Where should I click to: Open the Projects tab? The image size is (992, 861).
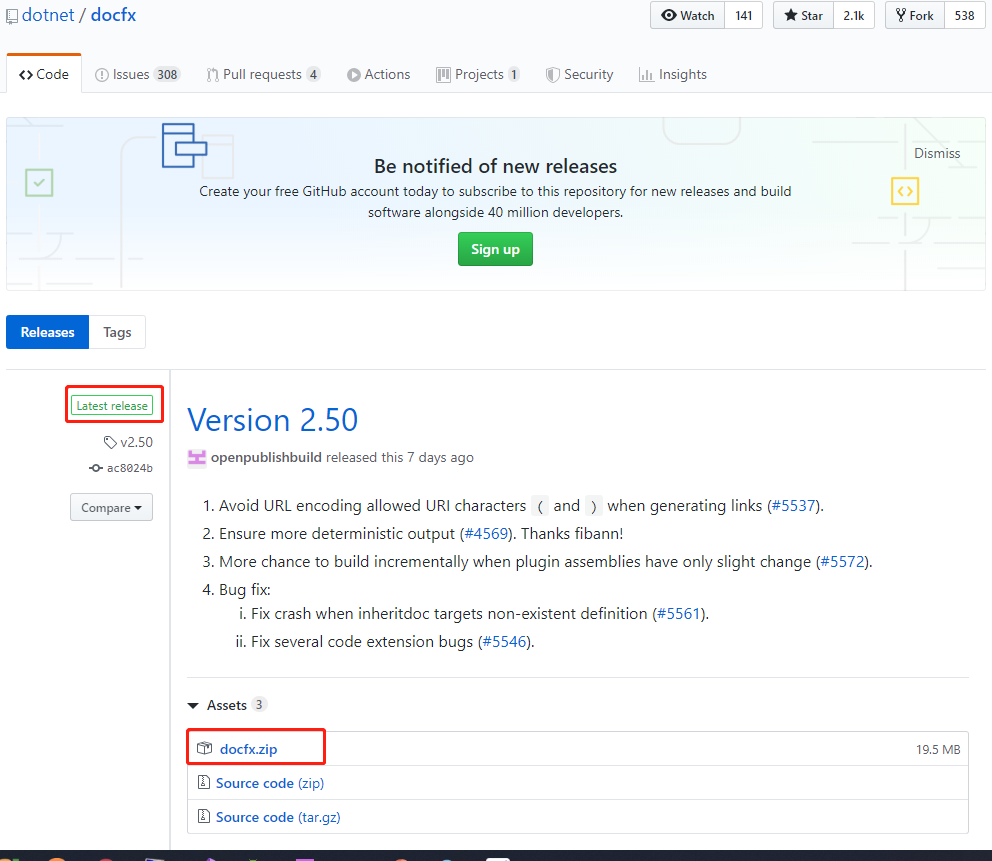(478, 74)
